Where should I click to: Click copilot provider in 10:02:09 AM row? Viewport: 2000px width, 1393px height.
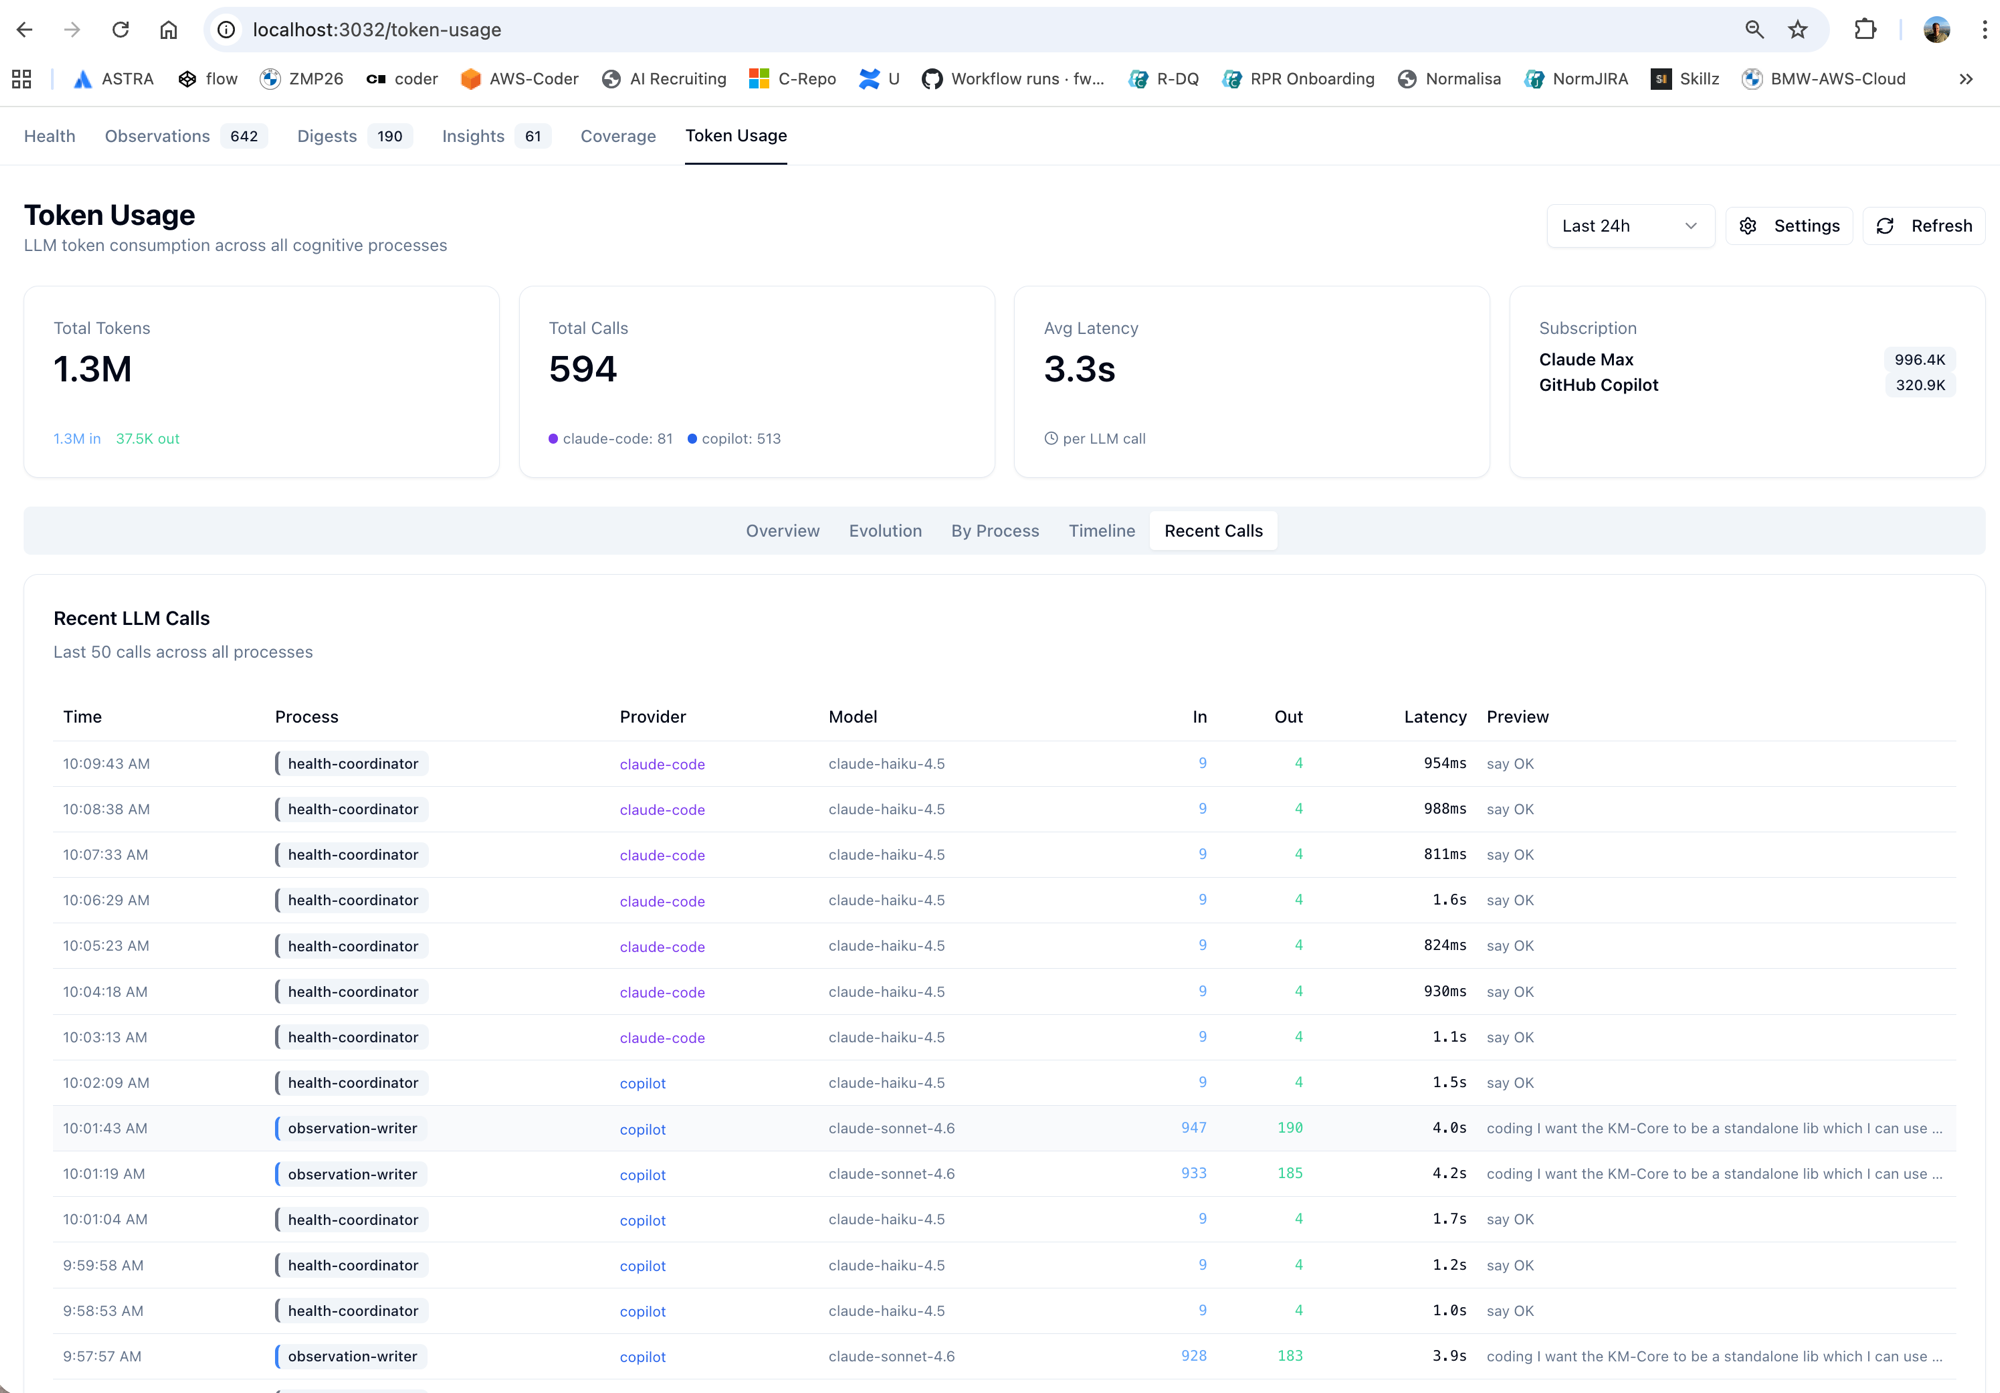click(x=643, y=1083)
